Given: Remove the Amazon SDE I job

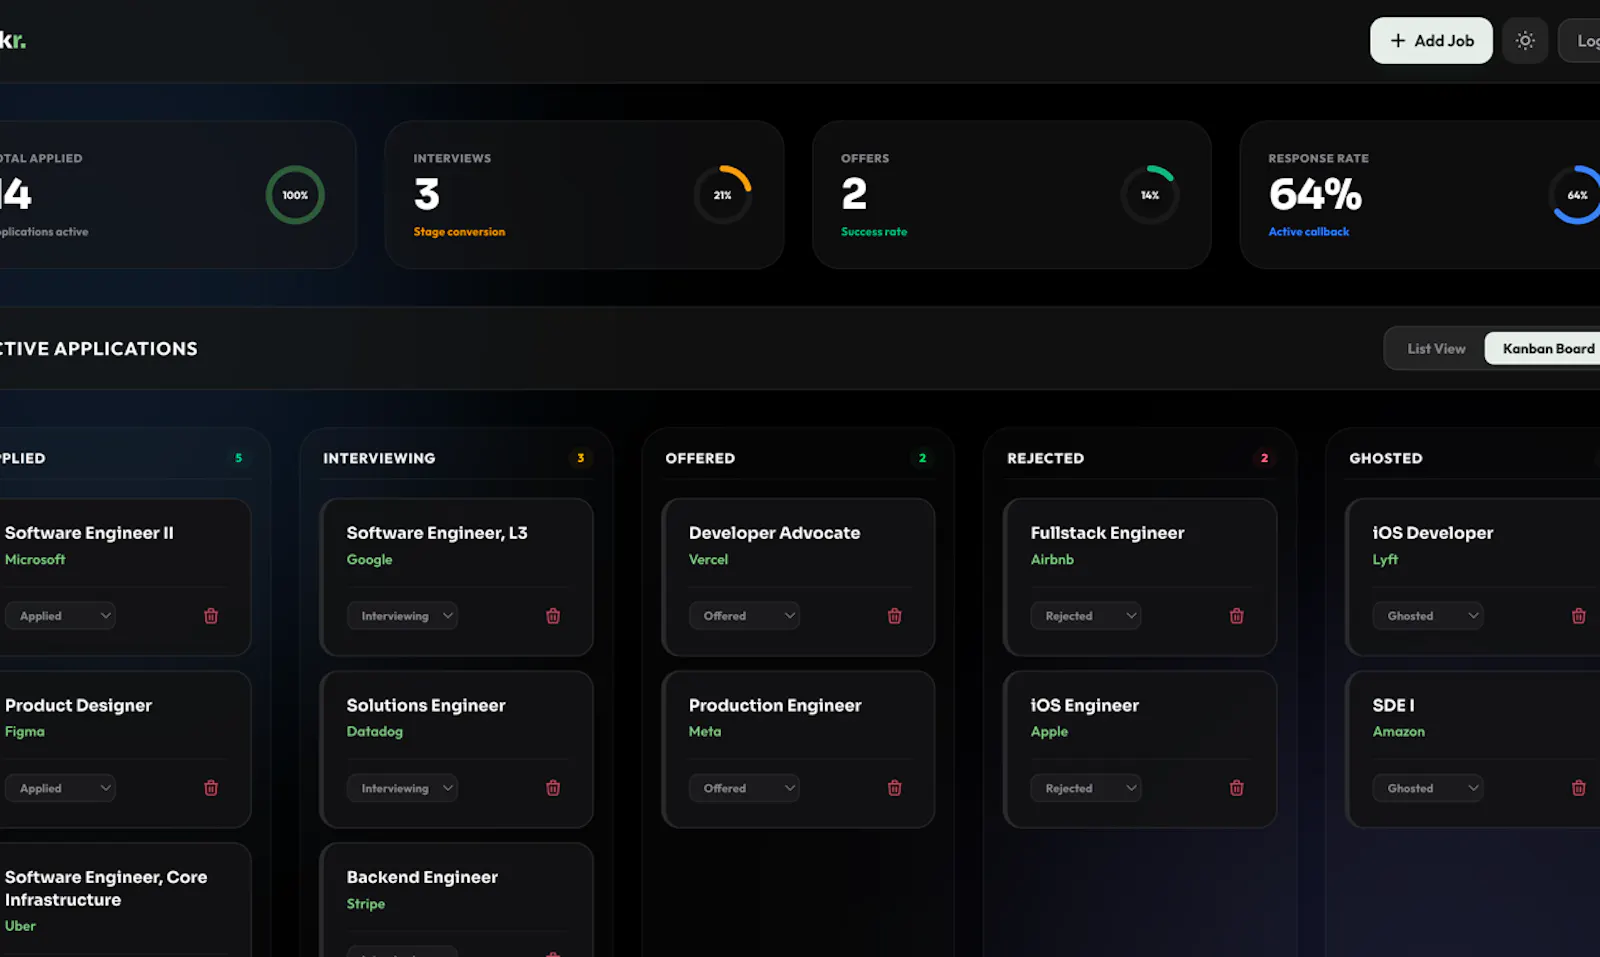Looking at the screenshot, I should (1579, 788).
